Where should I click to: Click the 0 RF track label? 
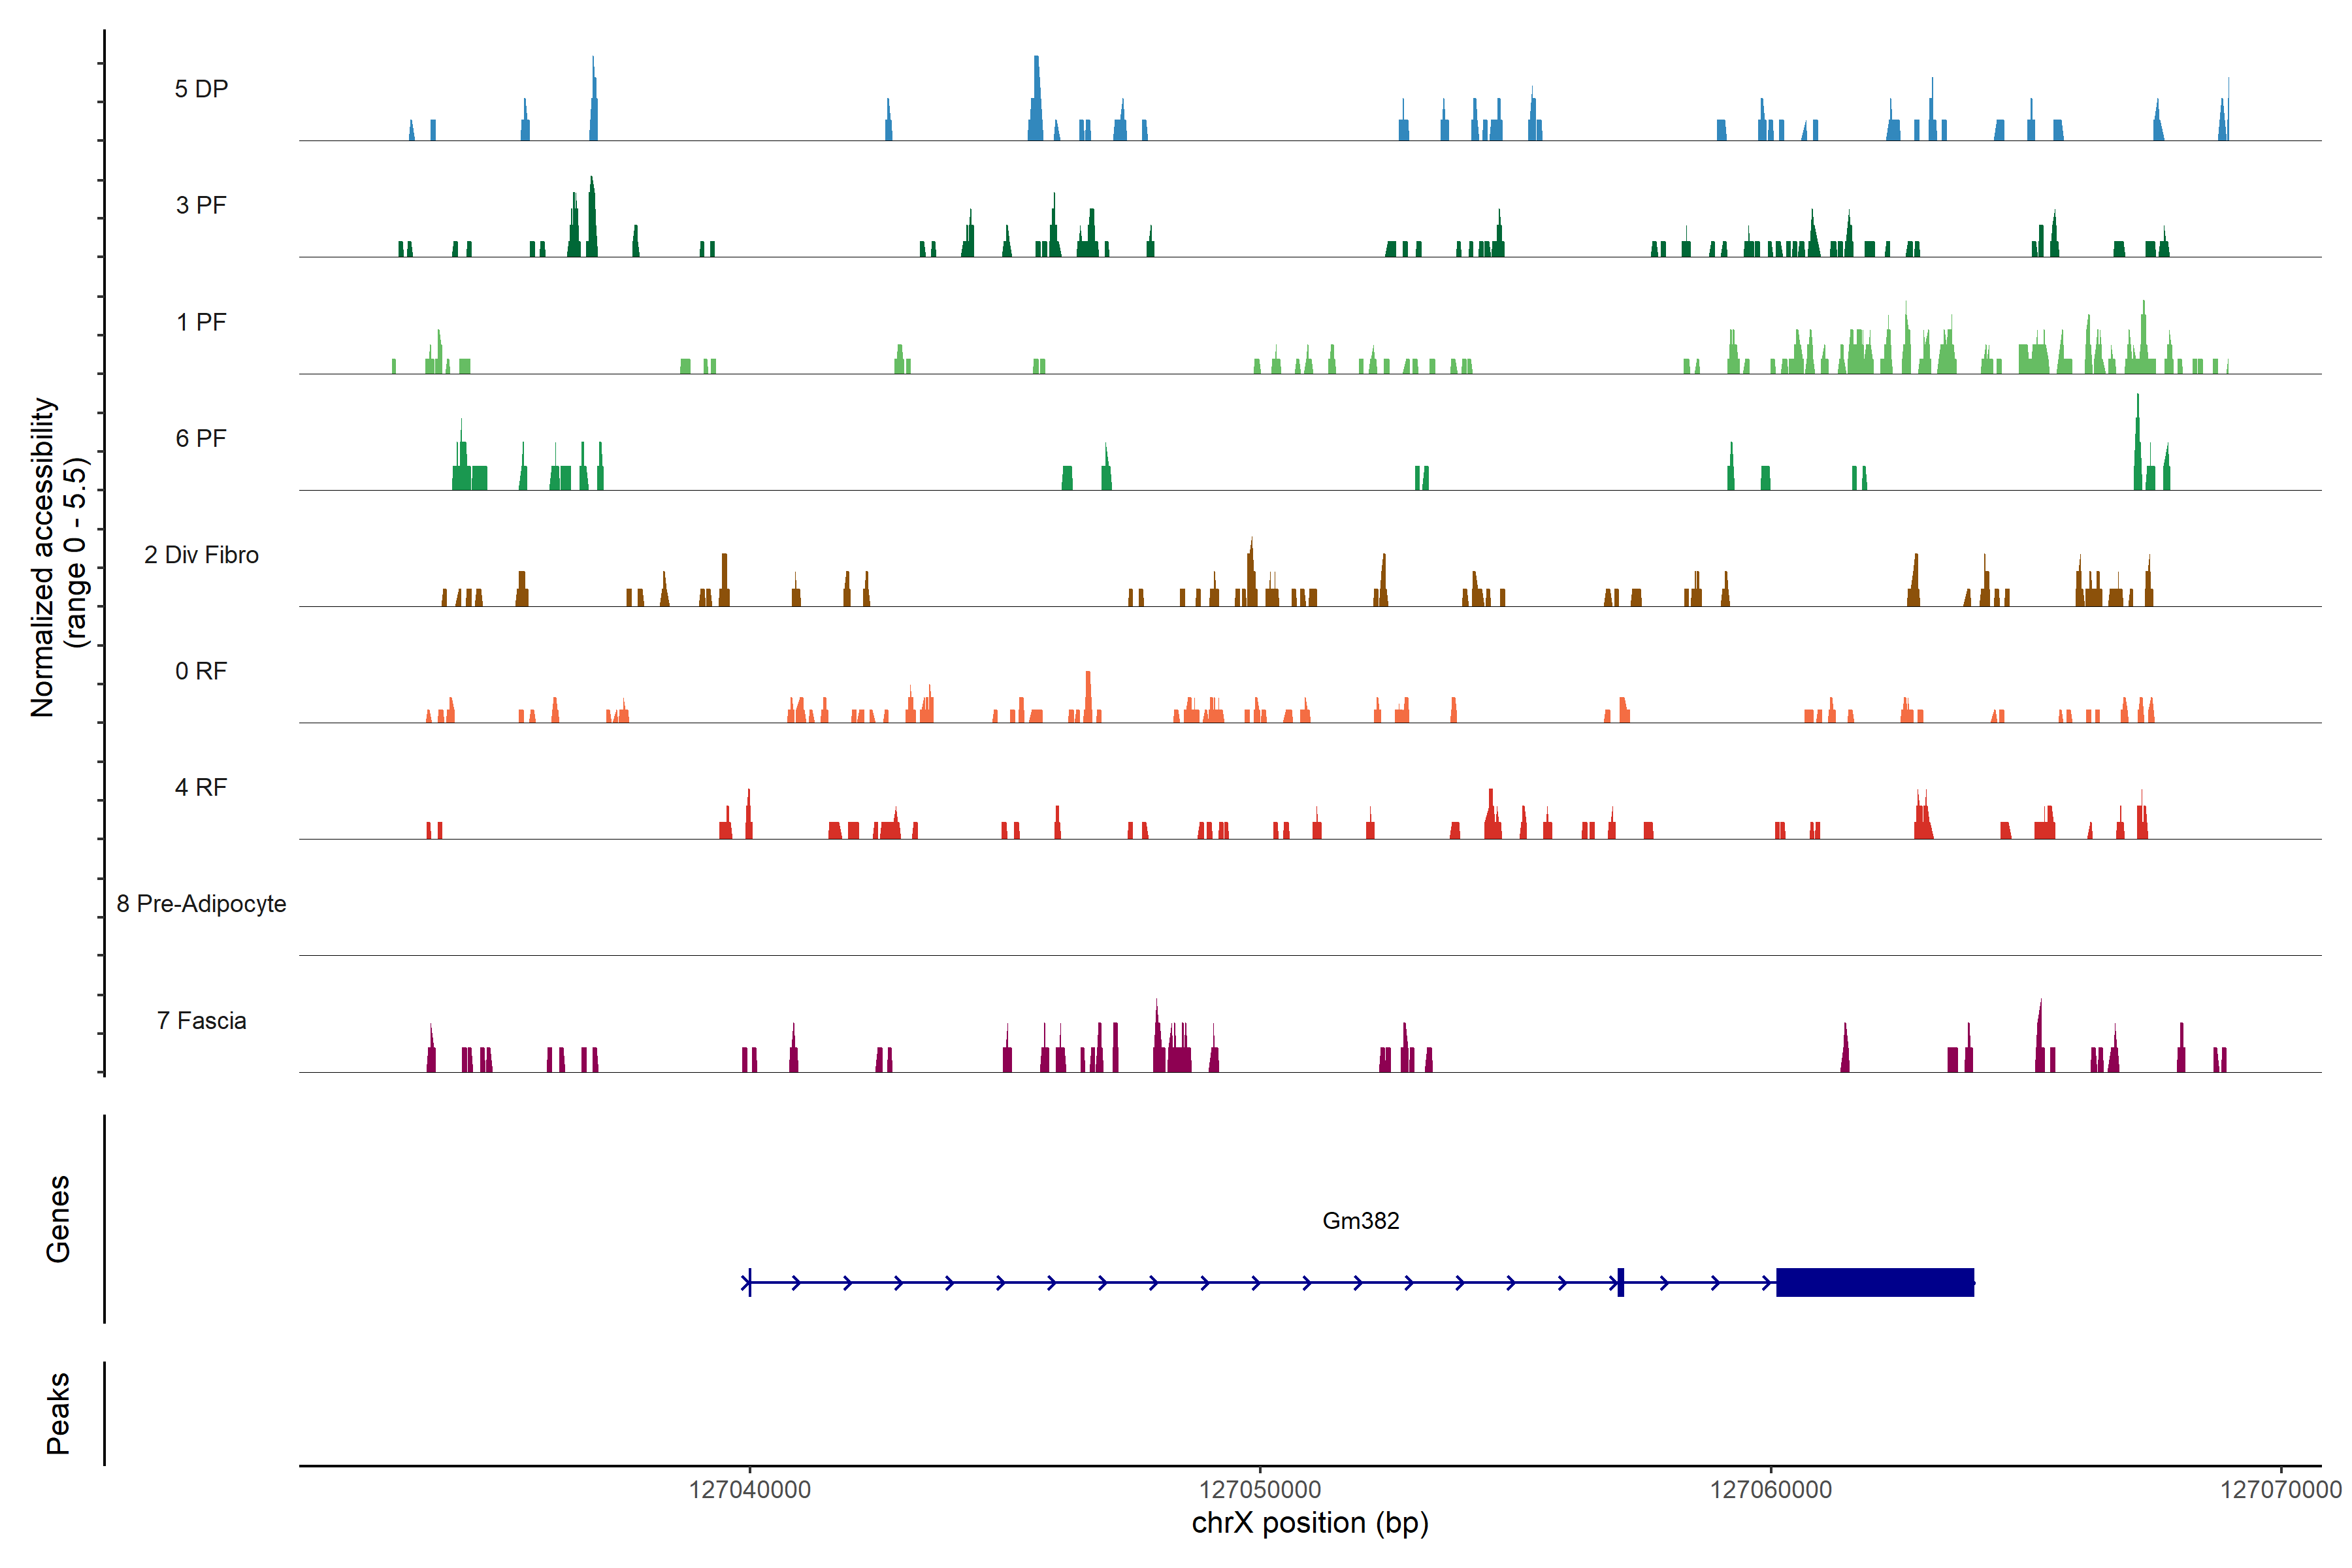point(201,671)
